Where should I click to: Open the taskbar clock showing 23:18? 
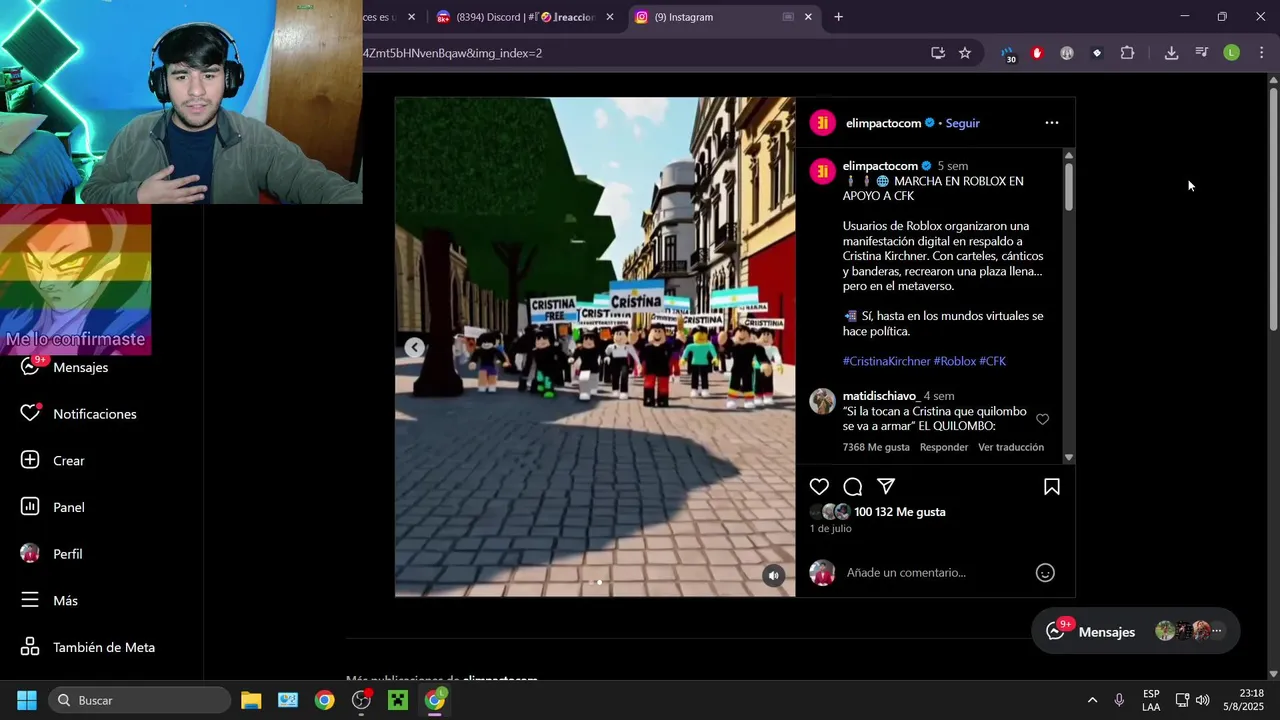[x=1243, y=700]
